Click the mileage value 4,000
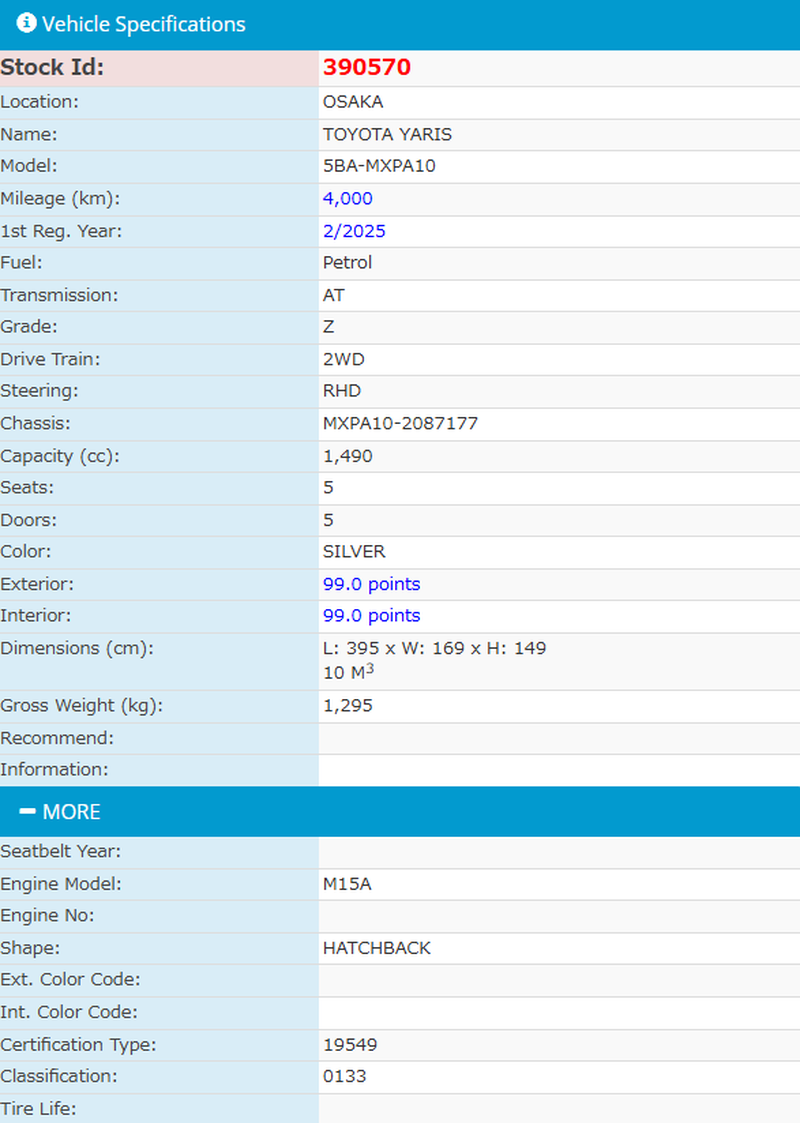Screen dimensions: 800x1123 [347, 198]
